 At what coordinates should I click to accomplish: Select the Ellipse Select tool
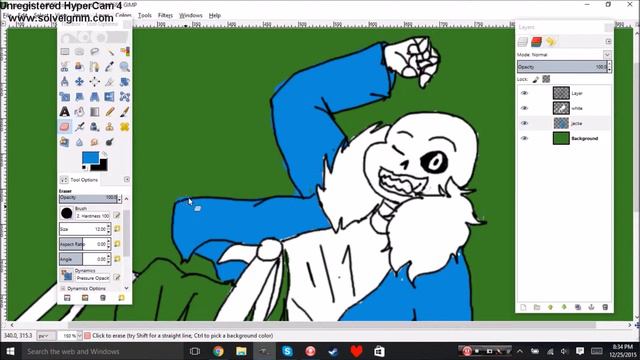click(80, 52)
